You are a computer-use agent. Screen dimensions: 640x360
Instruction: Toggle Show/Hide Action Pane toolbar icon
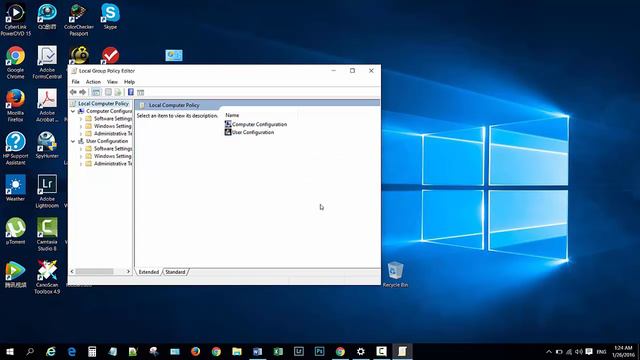pyautogui.click(x=140, y=92)
